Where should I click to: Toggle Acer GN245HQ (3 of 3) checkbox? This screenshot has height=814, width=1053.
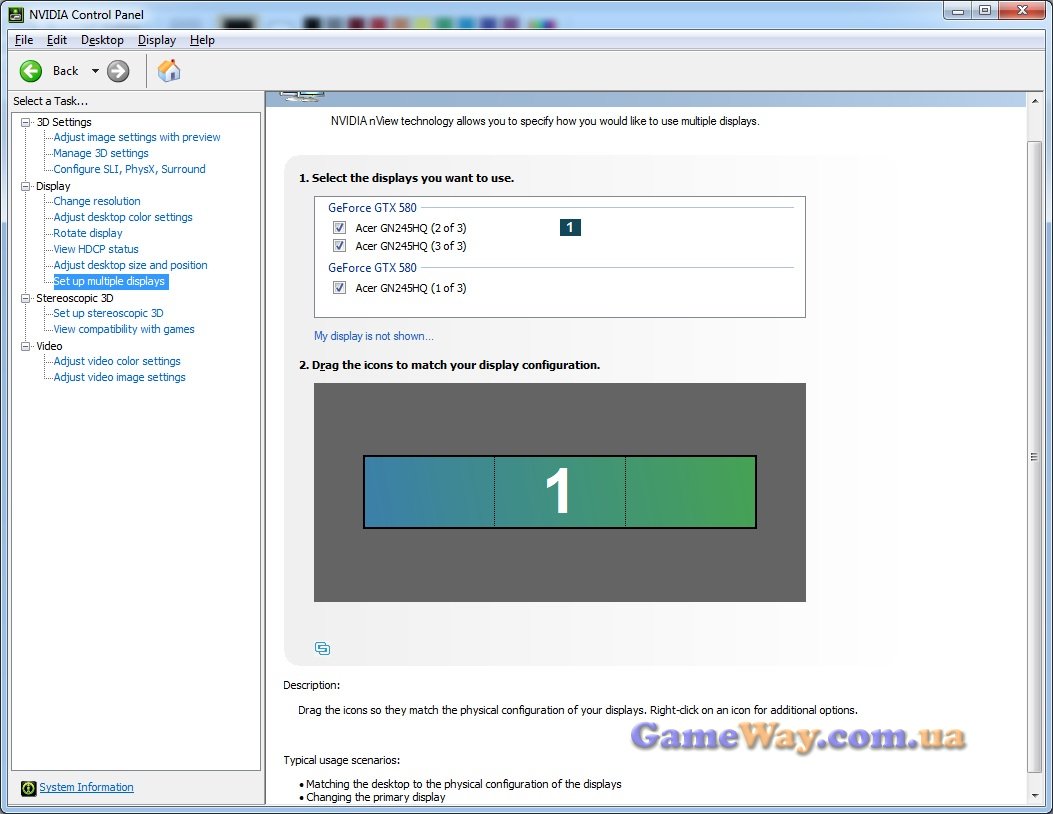pos(339,246)
